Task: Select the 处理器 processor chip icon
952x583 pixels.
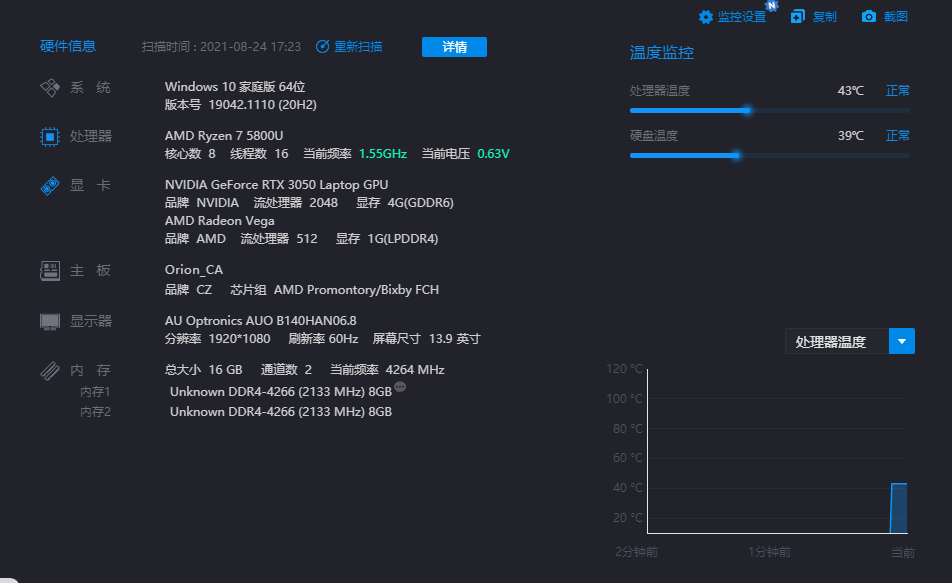Action: click(50, 137)
